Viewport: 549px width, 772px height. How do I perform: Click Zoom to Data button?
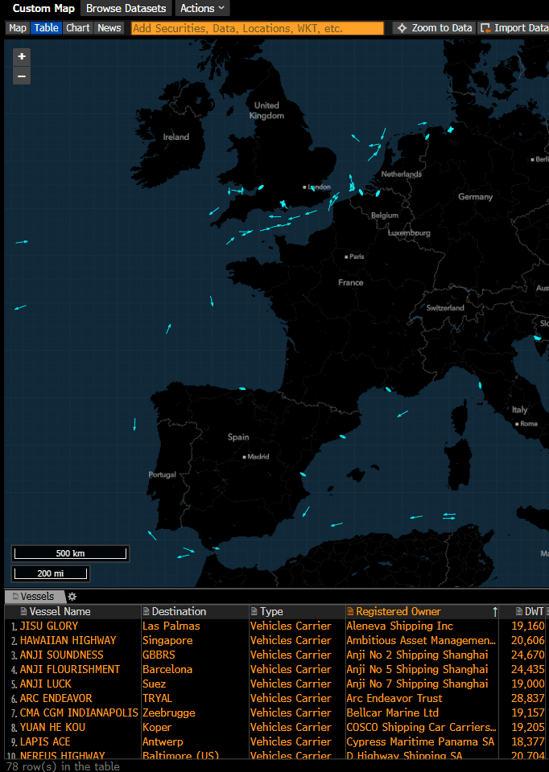coord(435,28)
